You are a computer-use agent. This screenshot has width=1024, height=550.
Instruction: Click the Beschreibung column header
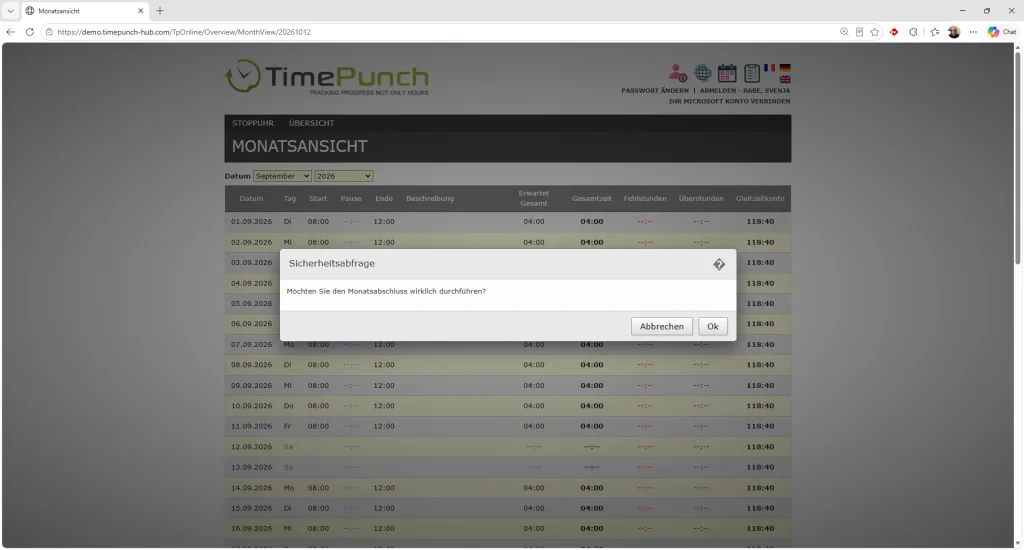point(430,199)
